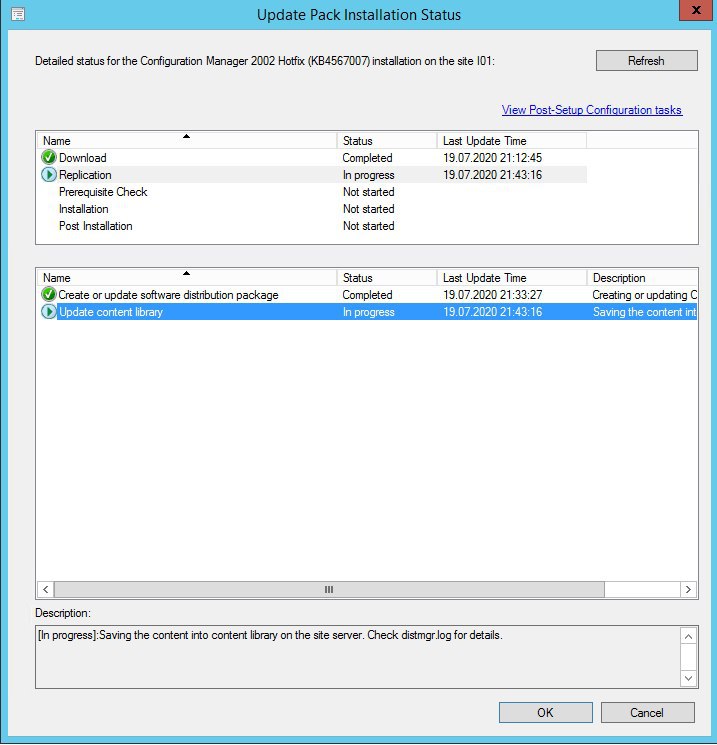Click the Completed status of Download
The width and height of the screenshot is (717, 745).
coord(367,158)
